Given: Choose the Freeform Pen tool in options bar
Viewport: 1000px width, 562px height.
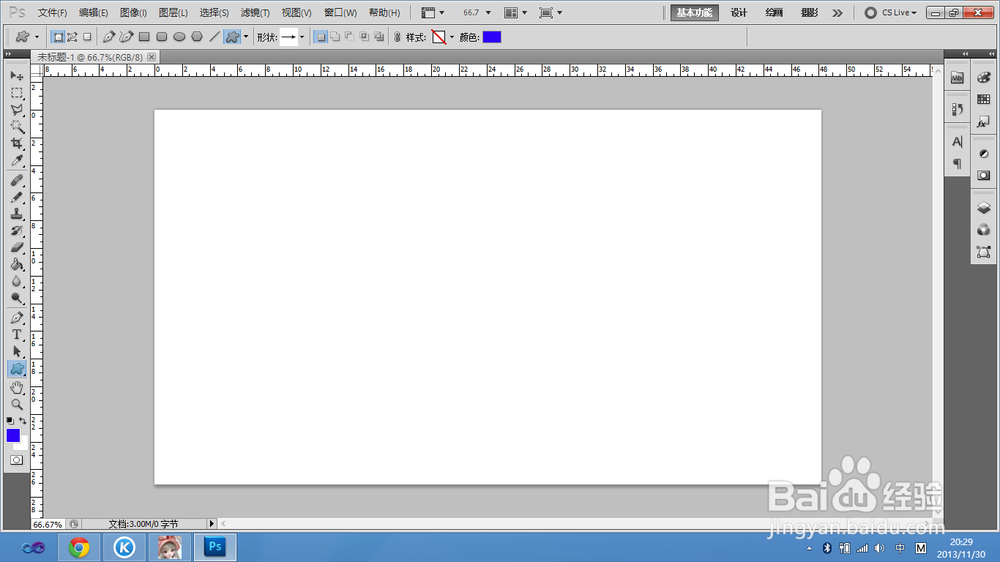Looking at the screenshot, I should 126,37.
